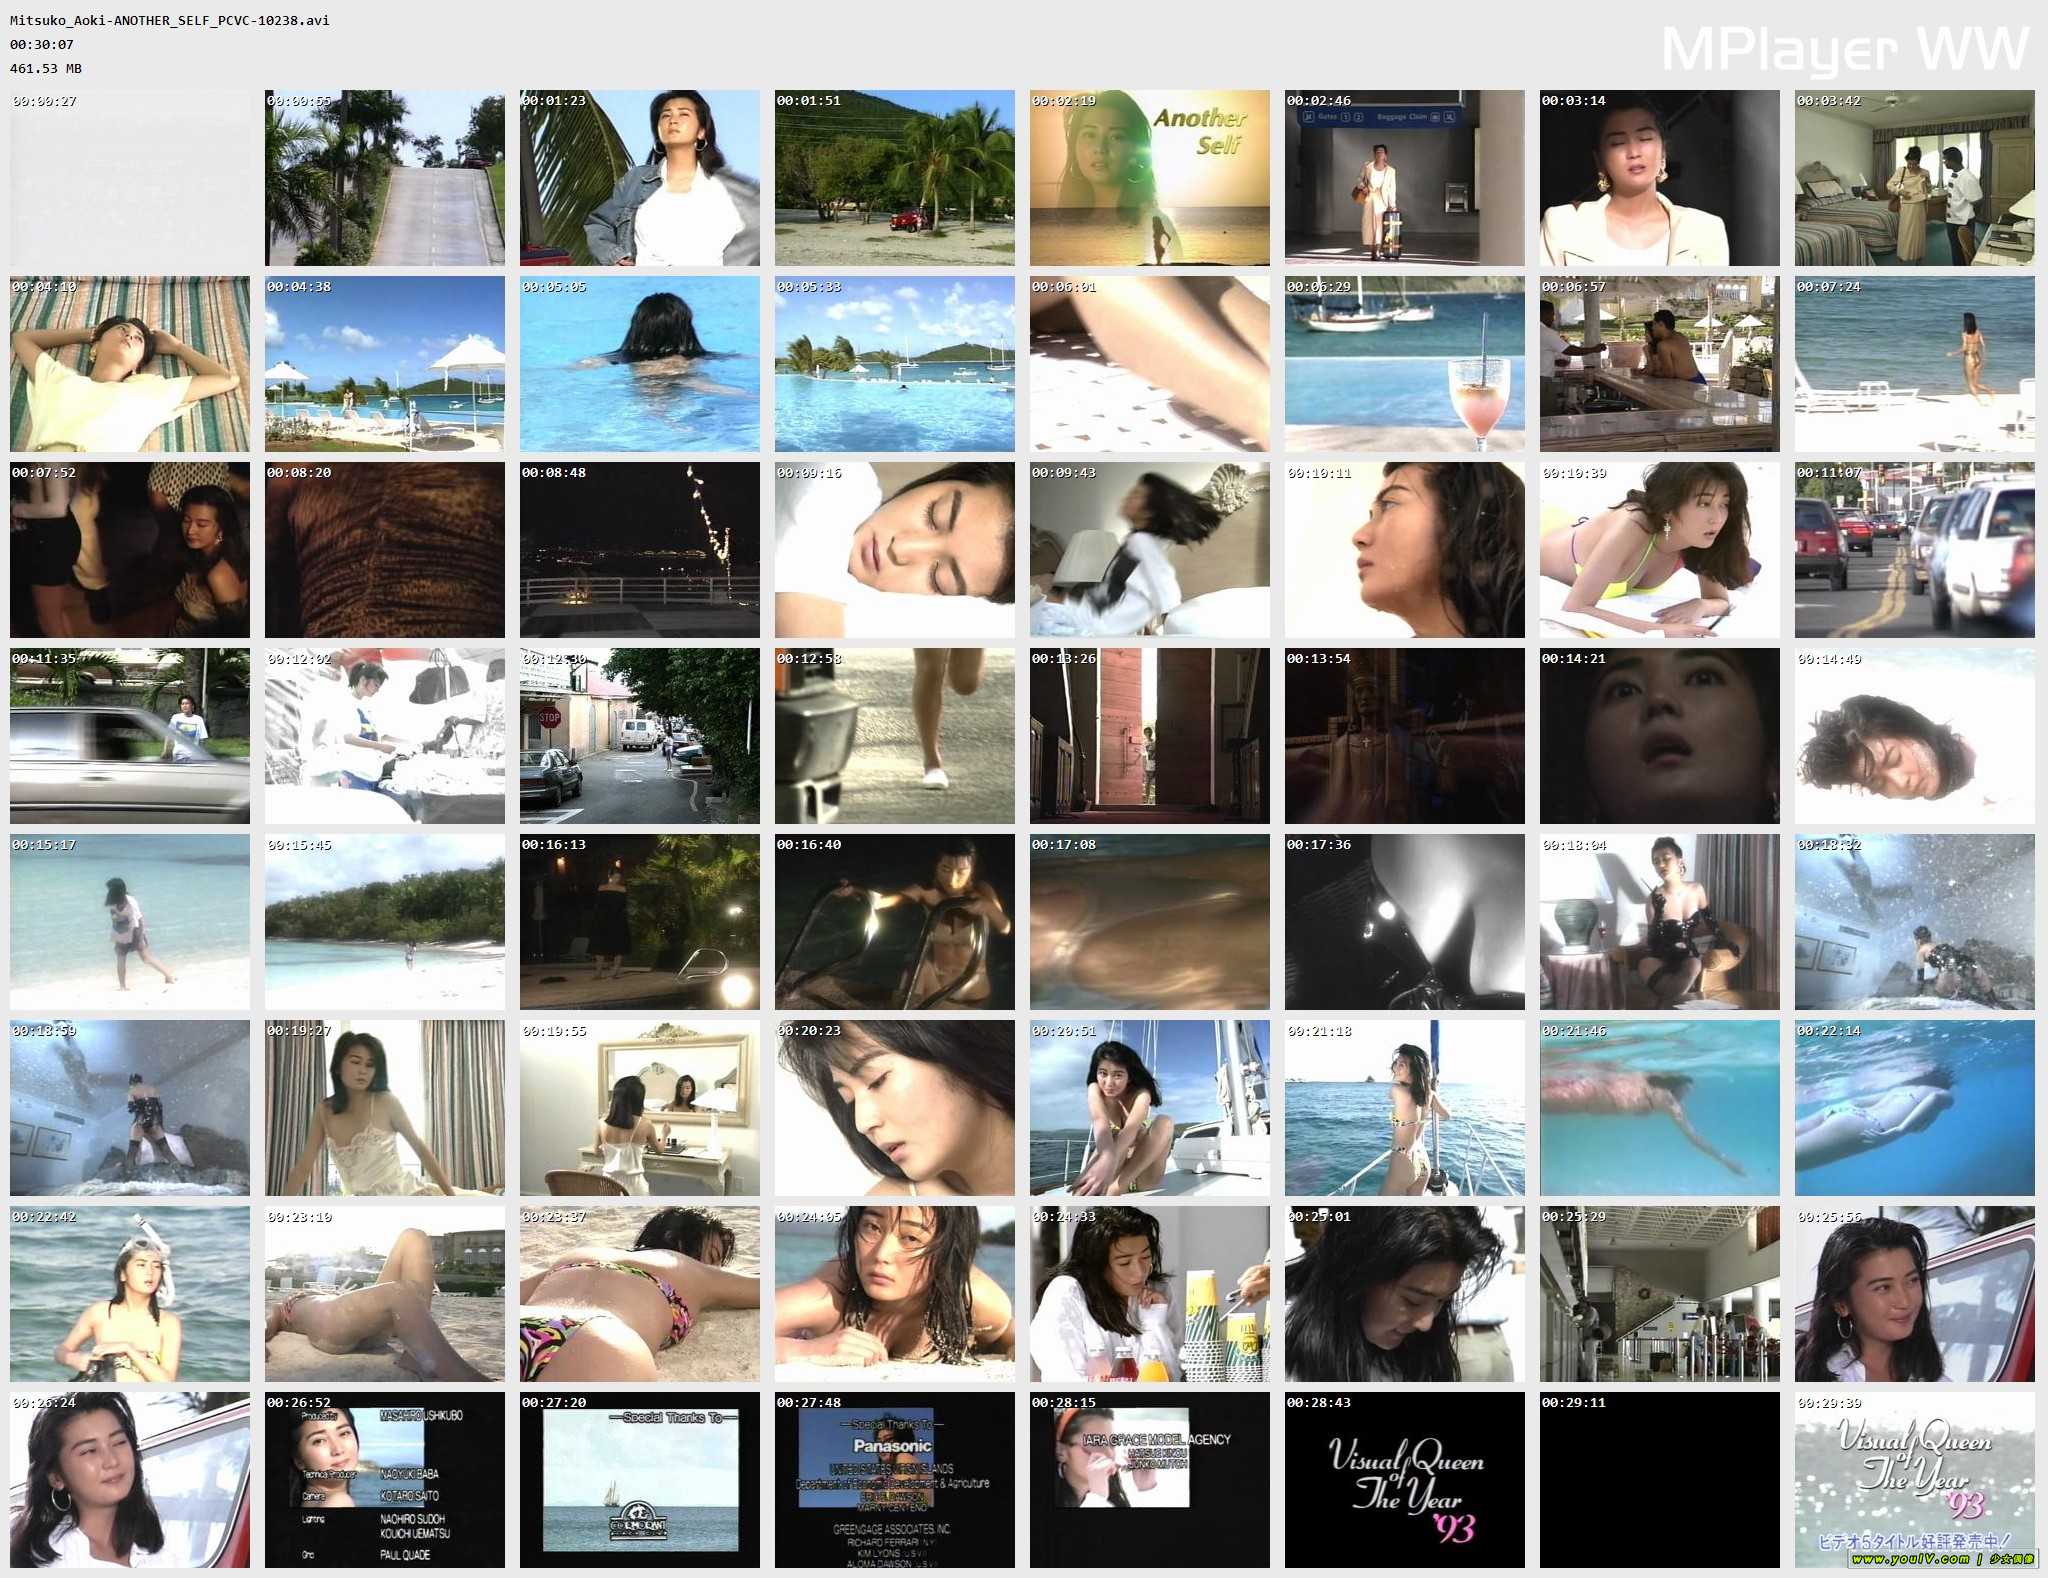Image resolution: width=2048 pixels, height=1578 pixels.
Task: Open the night garden frame at 00:16:13
Action: point(640,922)
